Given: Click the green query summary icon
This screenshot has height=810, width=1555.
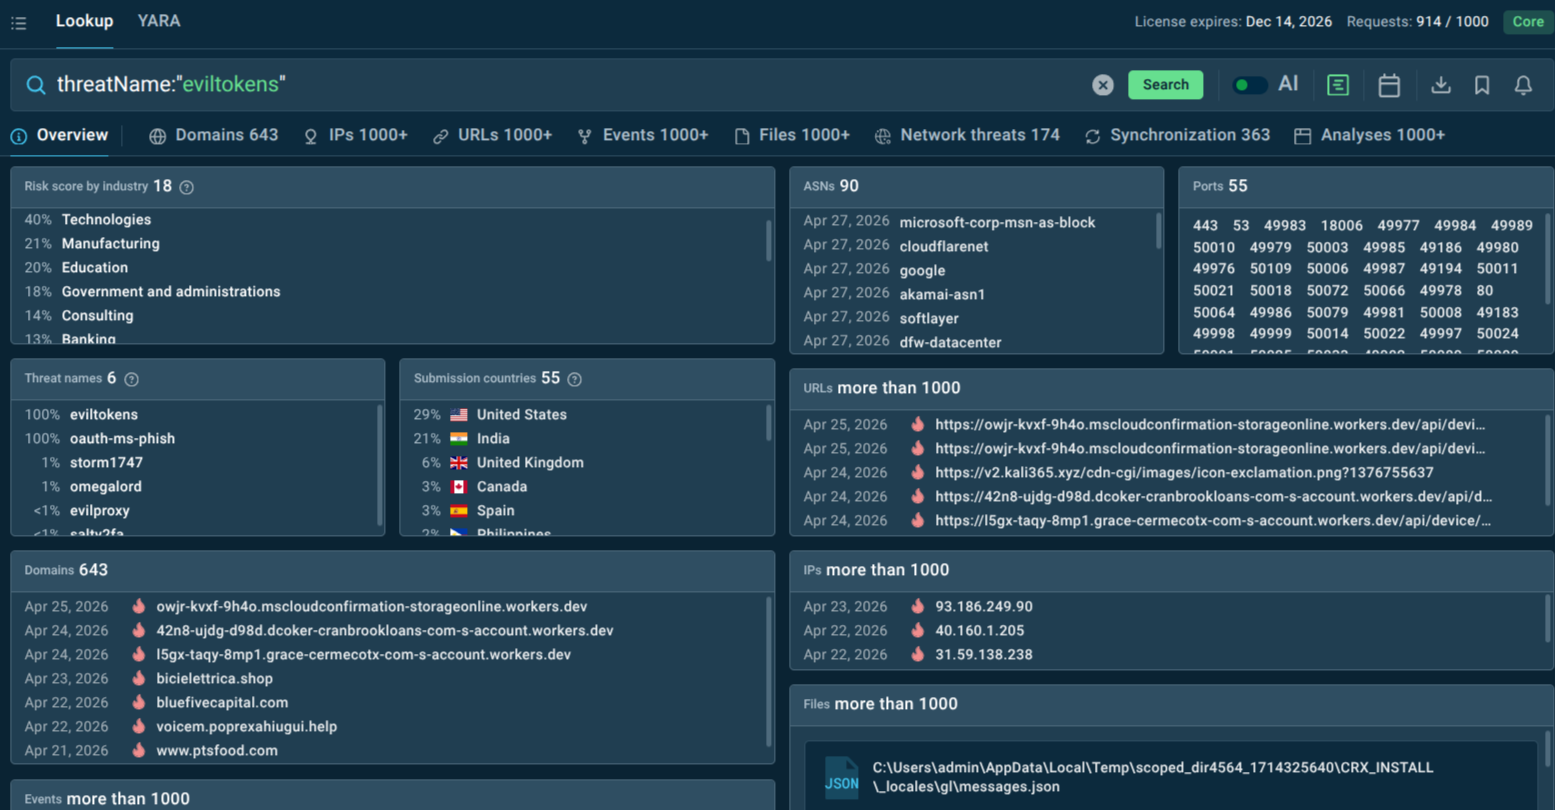Looking at the screenshot, I should point(1337,85).
